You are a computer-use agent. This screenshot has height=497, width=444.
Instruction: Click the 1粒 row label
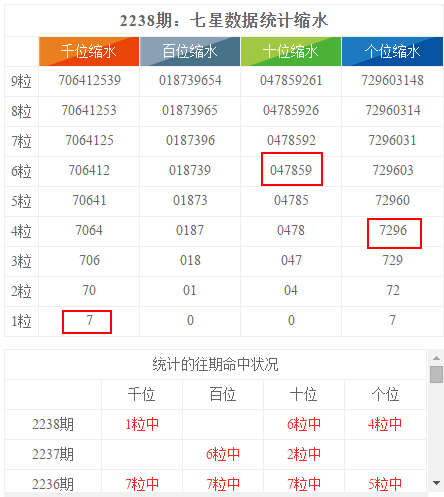point(21,321)
